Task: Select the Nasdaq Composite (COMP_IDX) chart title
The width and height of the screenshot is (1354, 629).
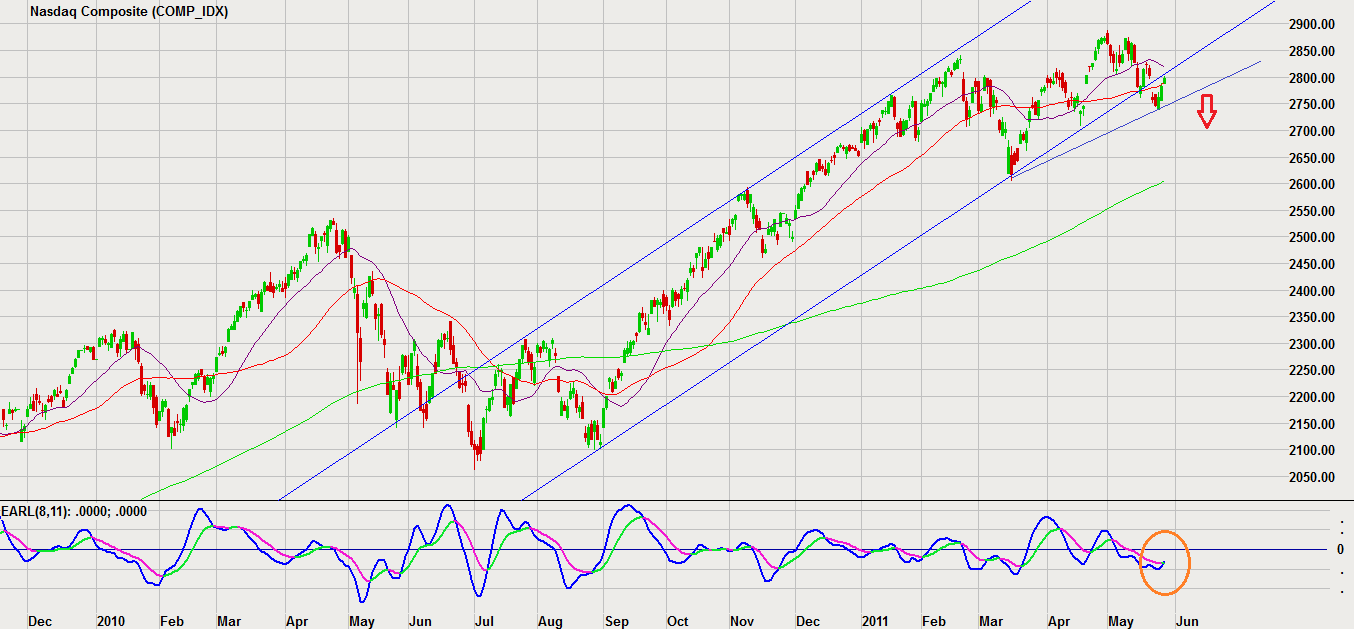Action: (129, 13)
